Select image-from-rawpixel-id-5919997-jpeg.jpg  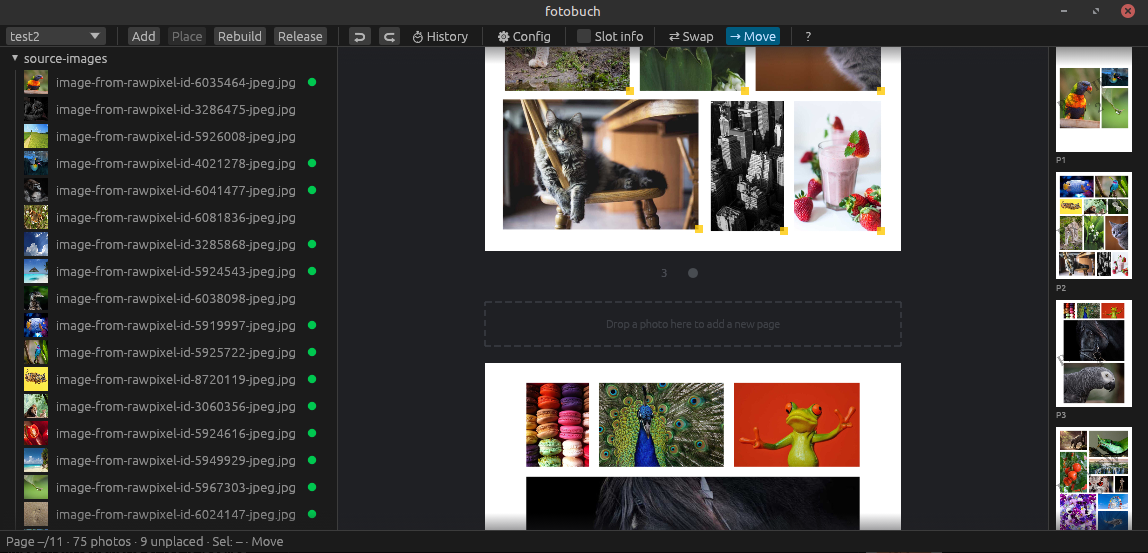tap(176, 325)
